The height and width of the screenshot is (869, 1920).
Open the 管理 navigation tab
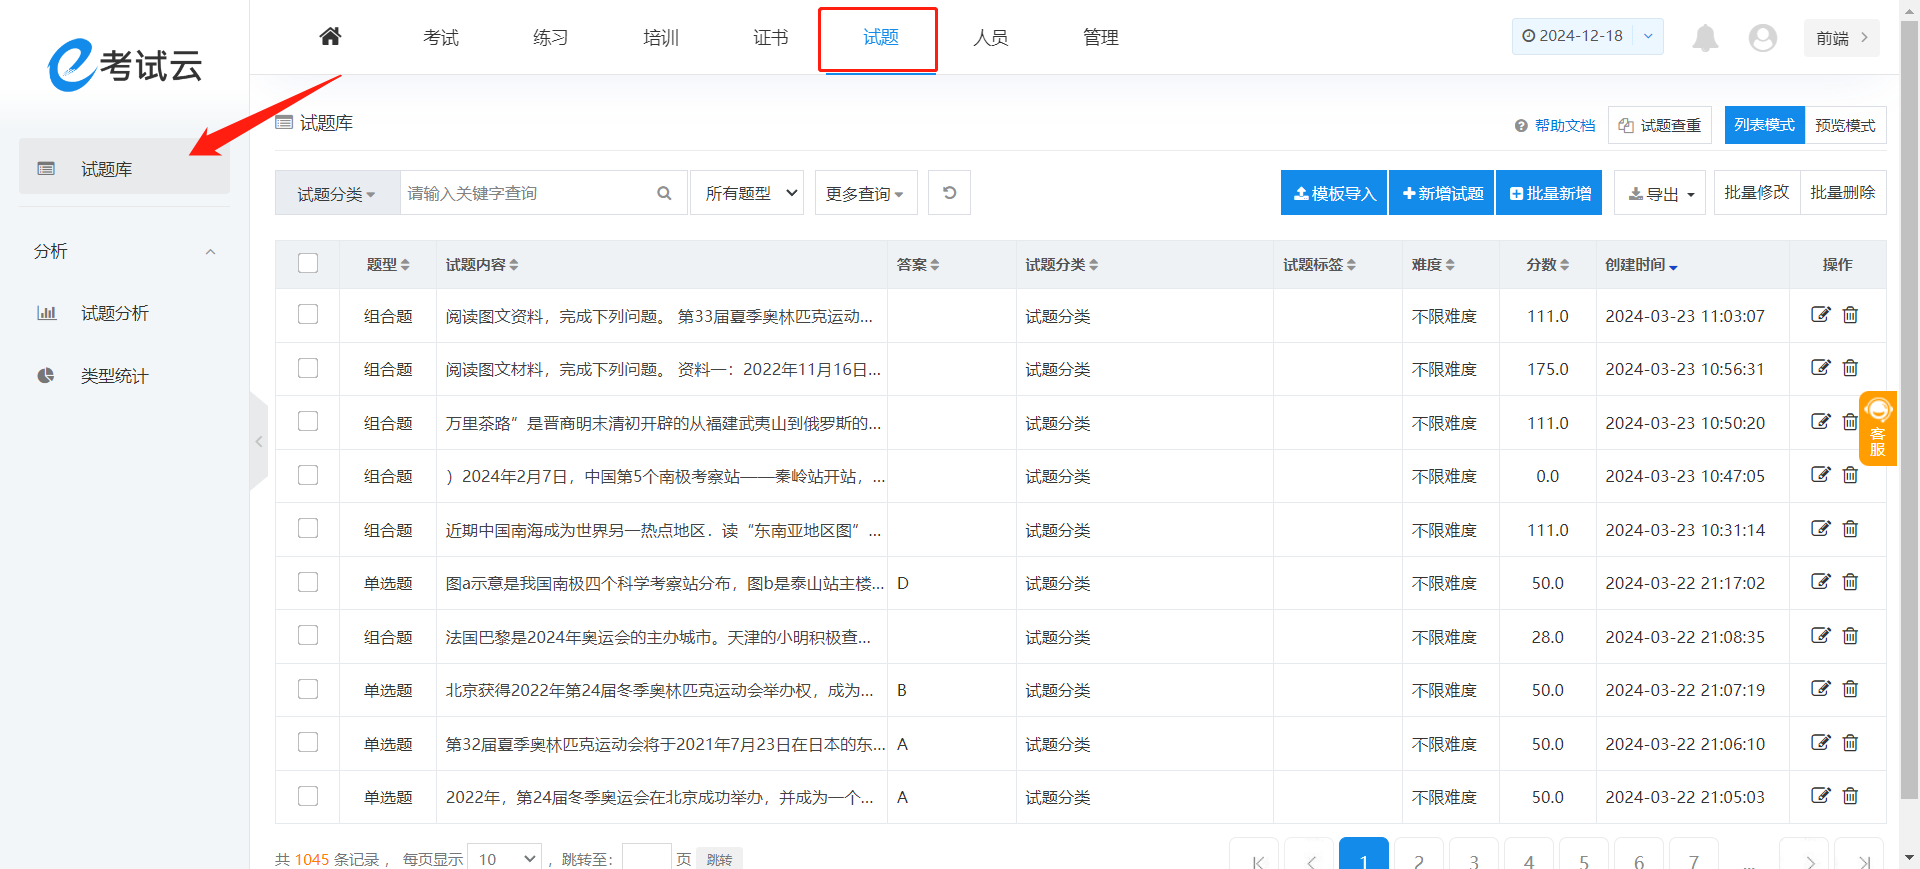(1100, 38)
